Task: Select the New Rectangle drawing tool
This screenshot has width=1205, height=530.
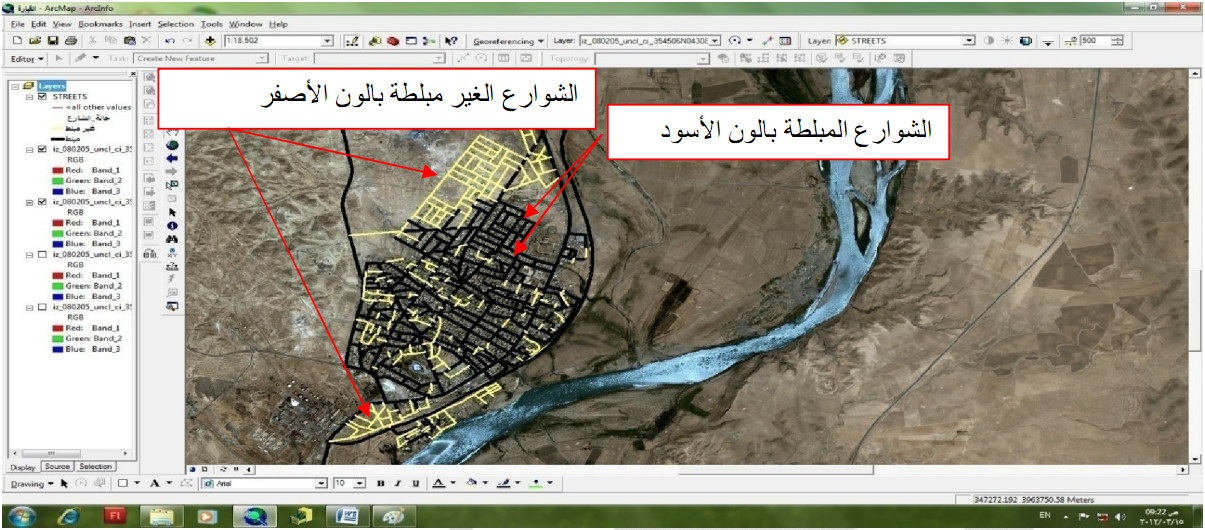Action: [x=122, y=483]
